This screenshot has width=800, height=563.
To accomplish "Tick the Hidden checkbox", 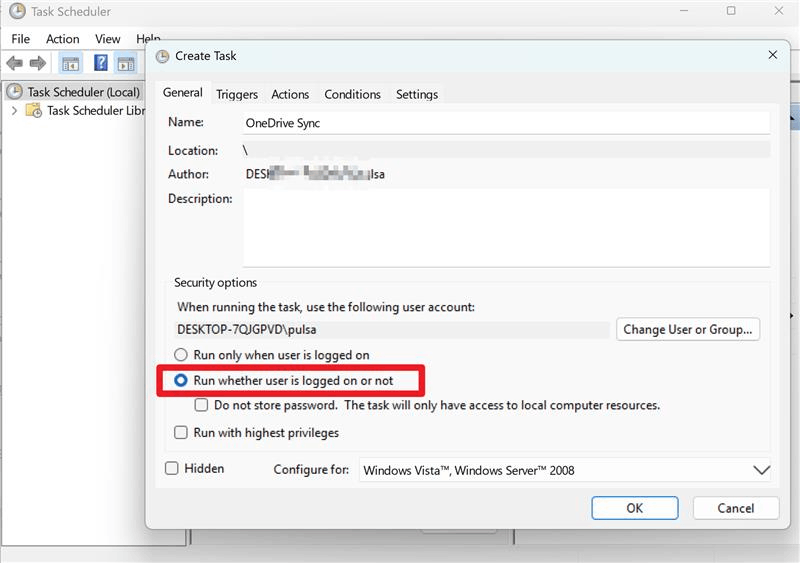I will pyautogui.click(x=171, y=468).
